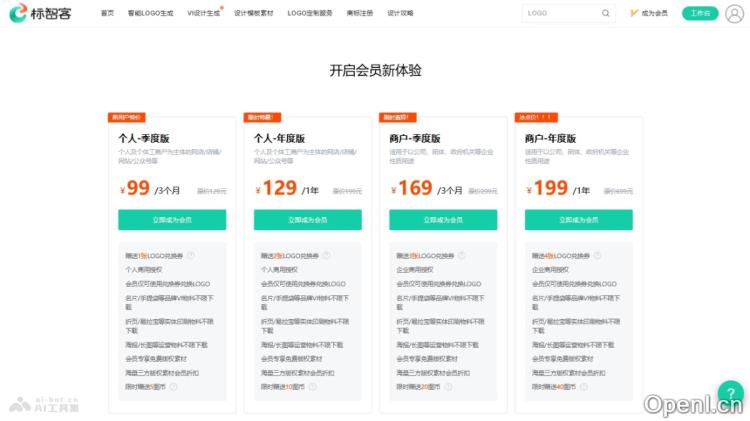
Task: Open the LOGO定制服务 navigation item
Action: pos(310,13)
